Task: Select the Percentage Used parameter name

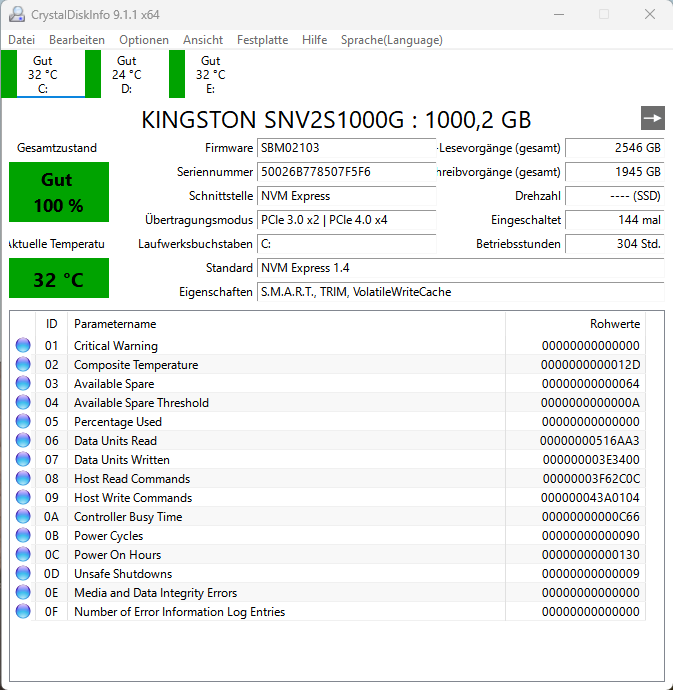Action: [x=118, y=422]
